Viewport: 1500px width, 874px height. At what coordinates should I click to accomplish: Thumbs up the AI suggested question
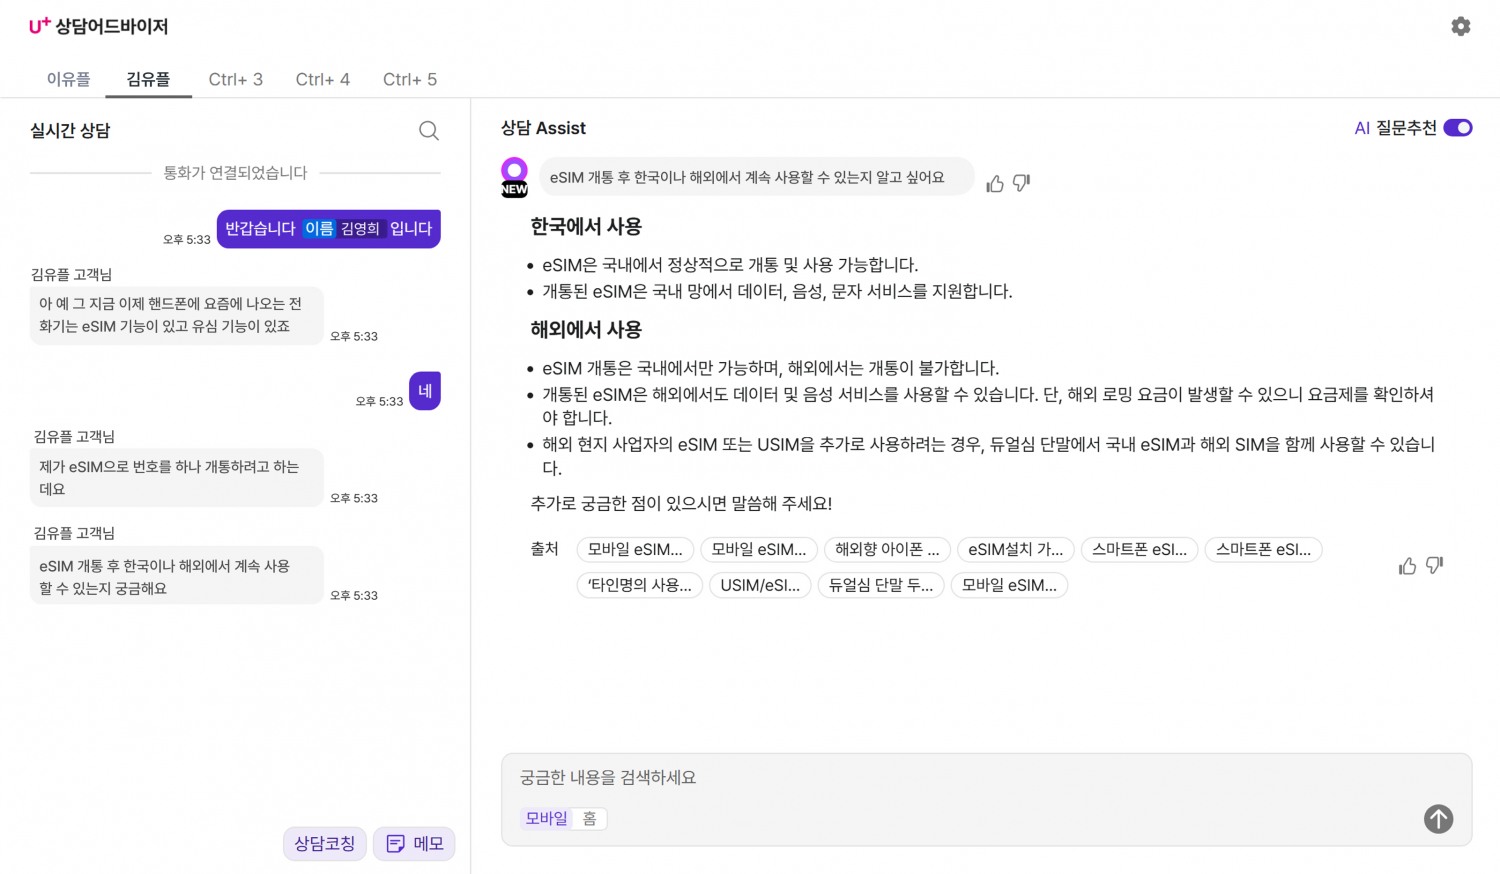coord(994,183)
